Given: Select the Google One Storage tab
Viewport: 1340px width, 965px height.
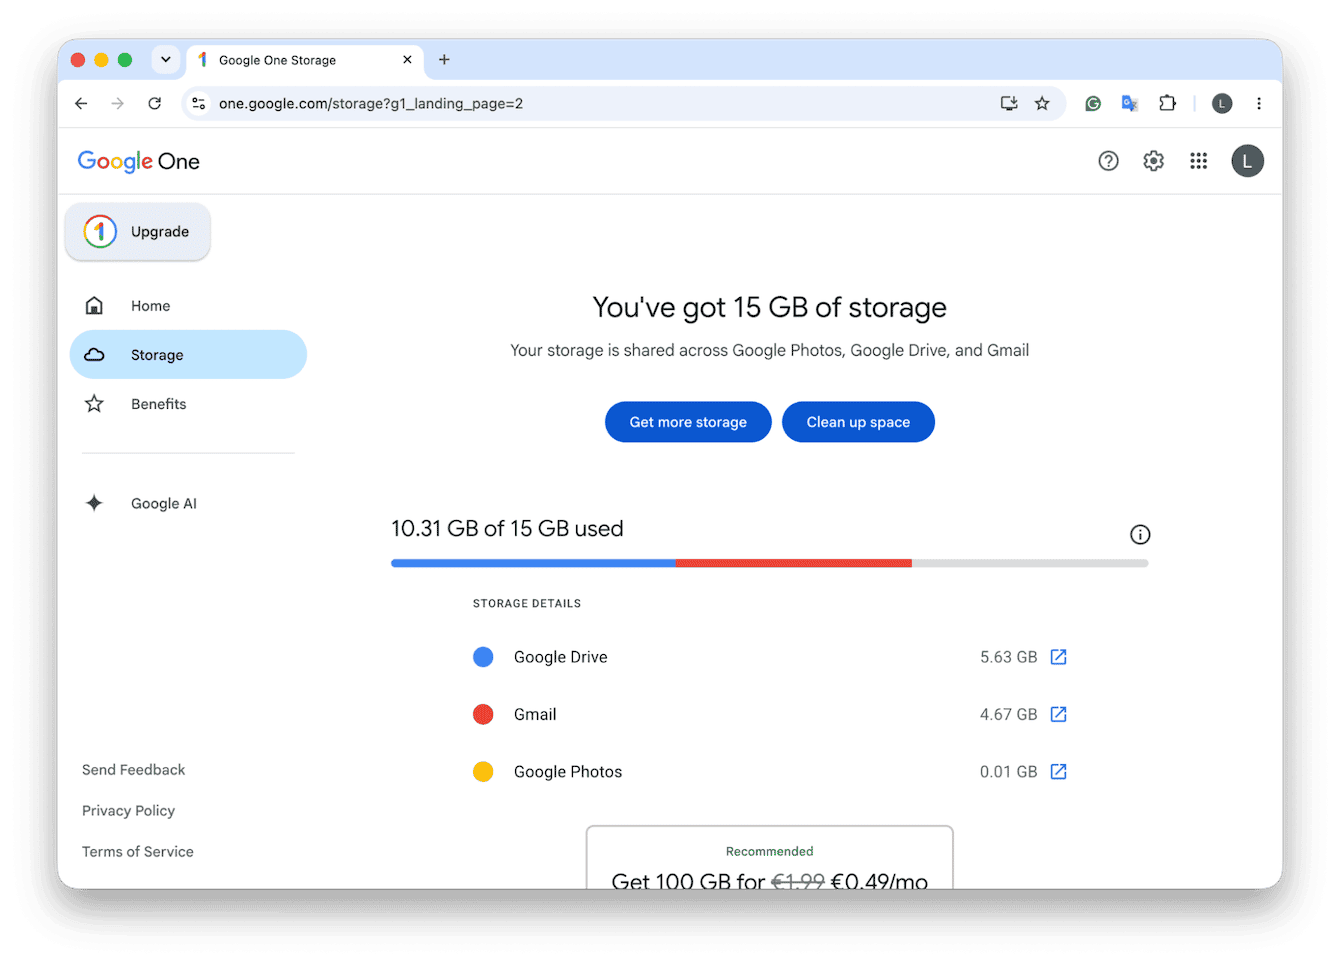Looking at the screenshot, I should [305, 60].
